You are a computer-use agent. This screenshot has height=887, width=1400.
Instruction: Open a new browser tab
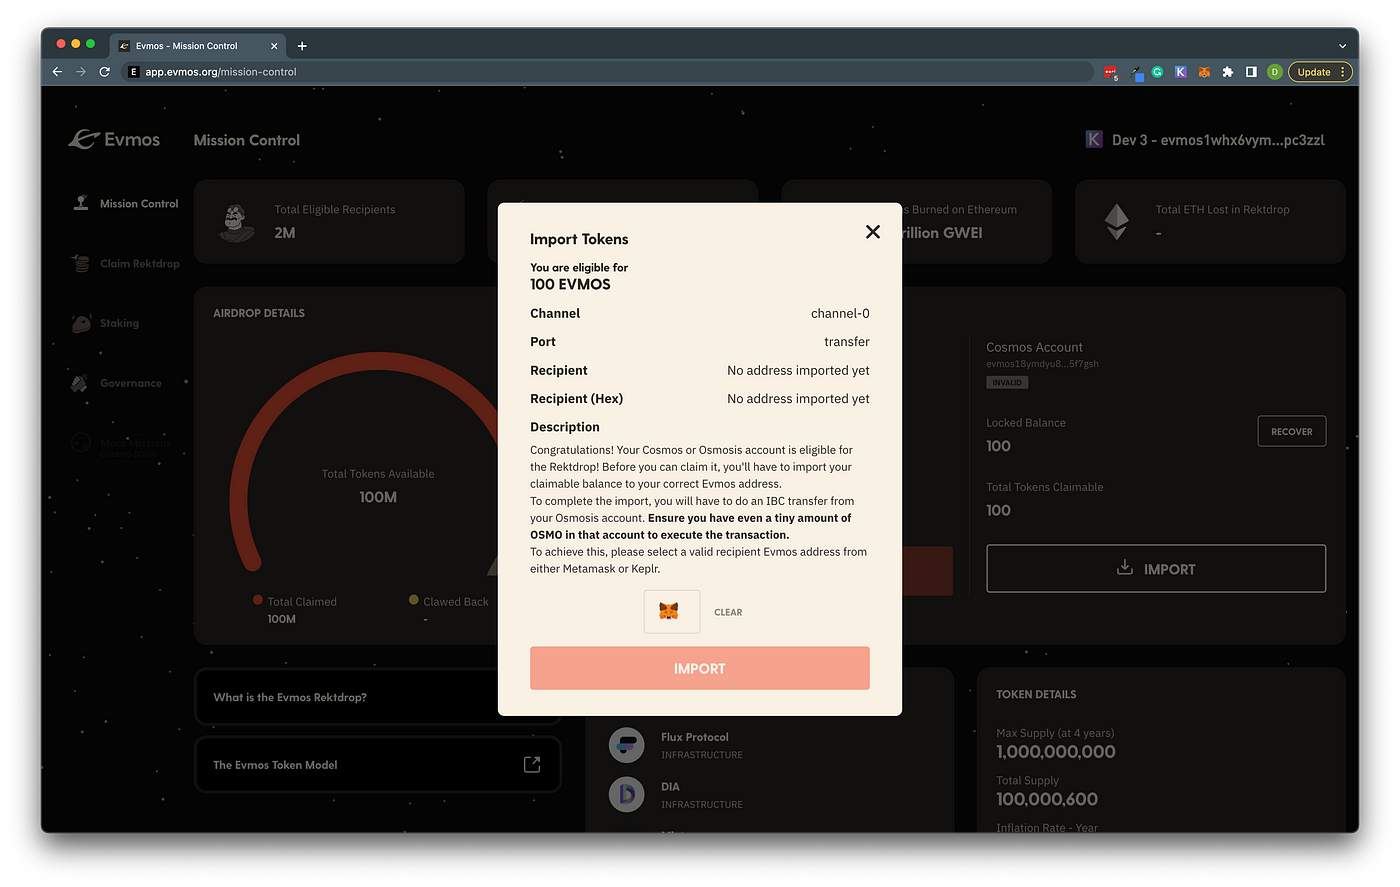click(302, 46)
